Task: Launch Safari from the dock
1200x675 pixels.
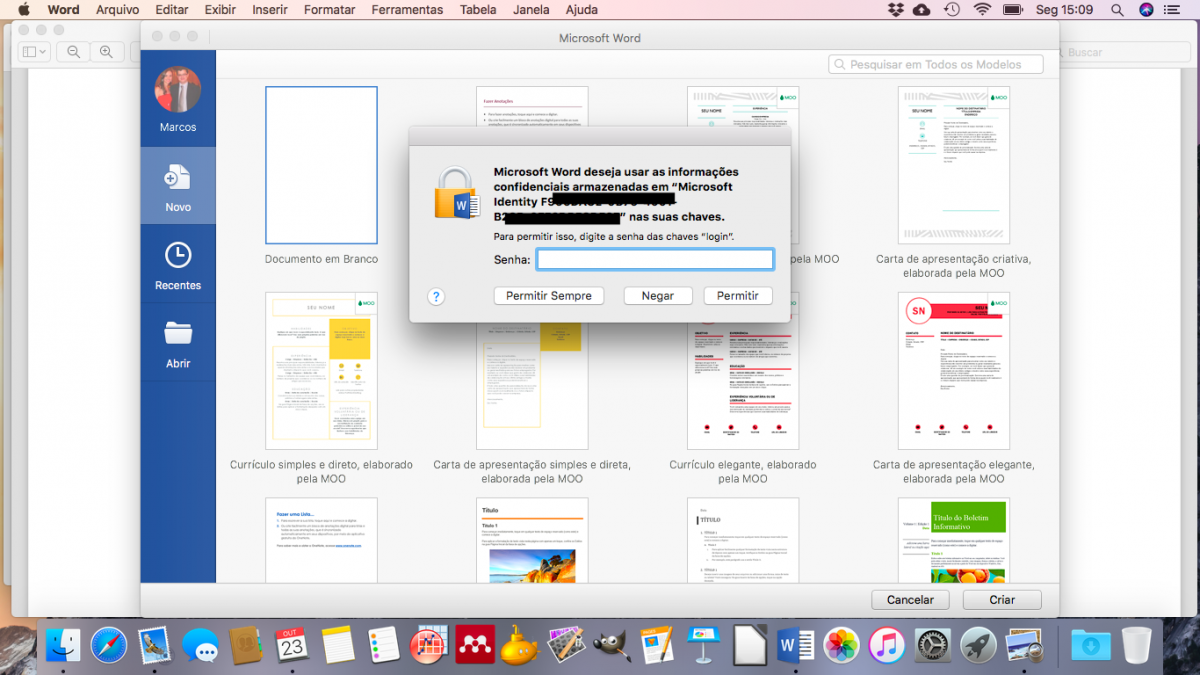Action: 110,645
